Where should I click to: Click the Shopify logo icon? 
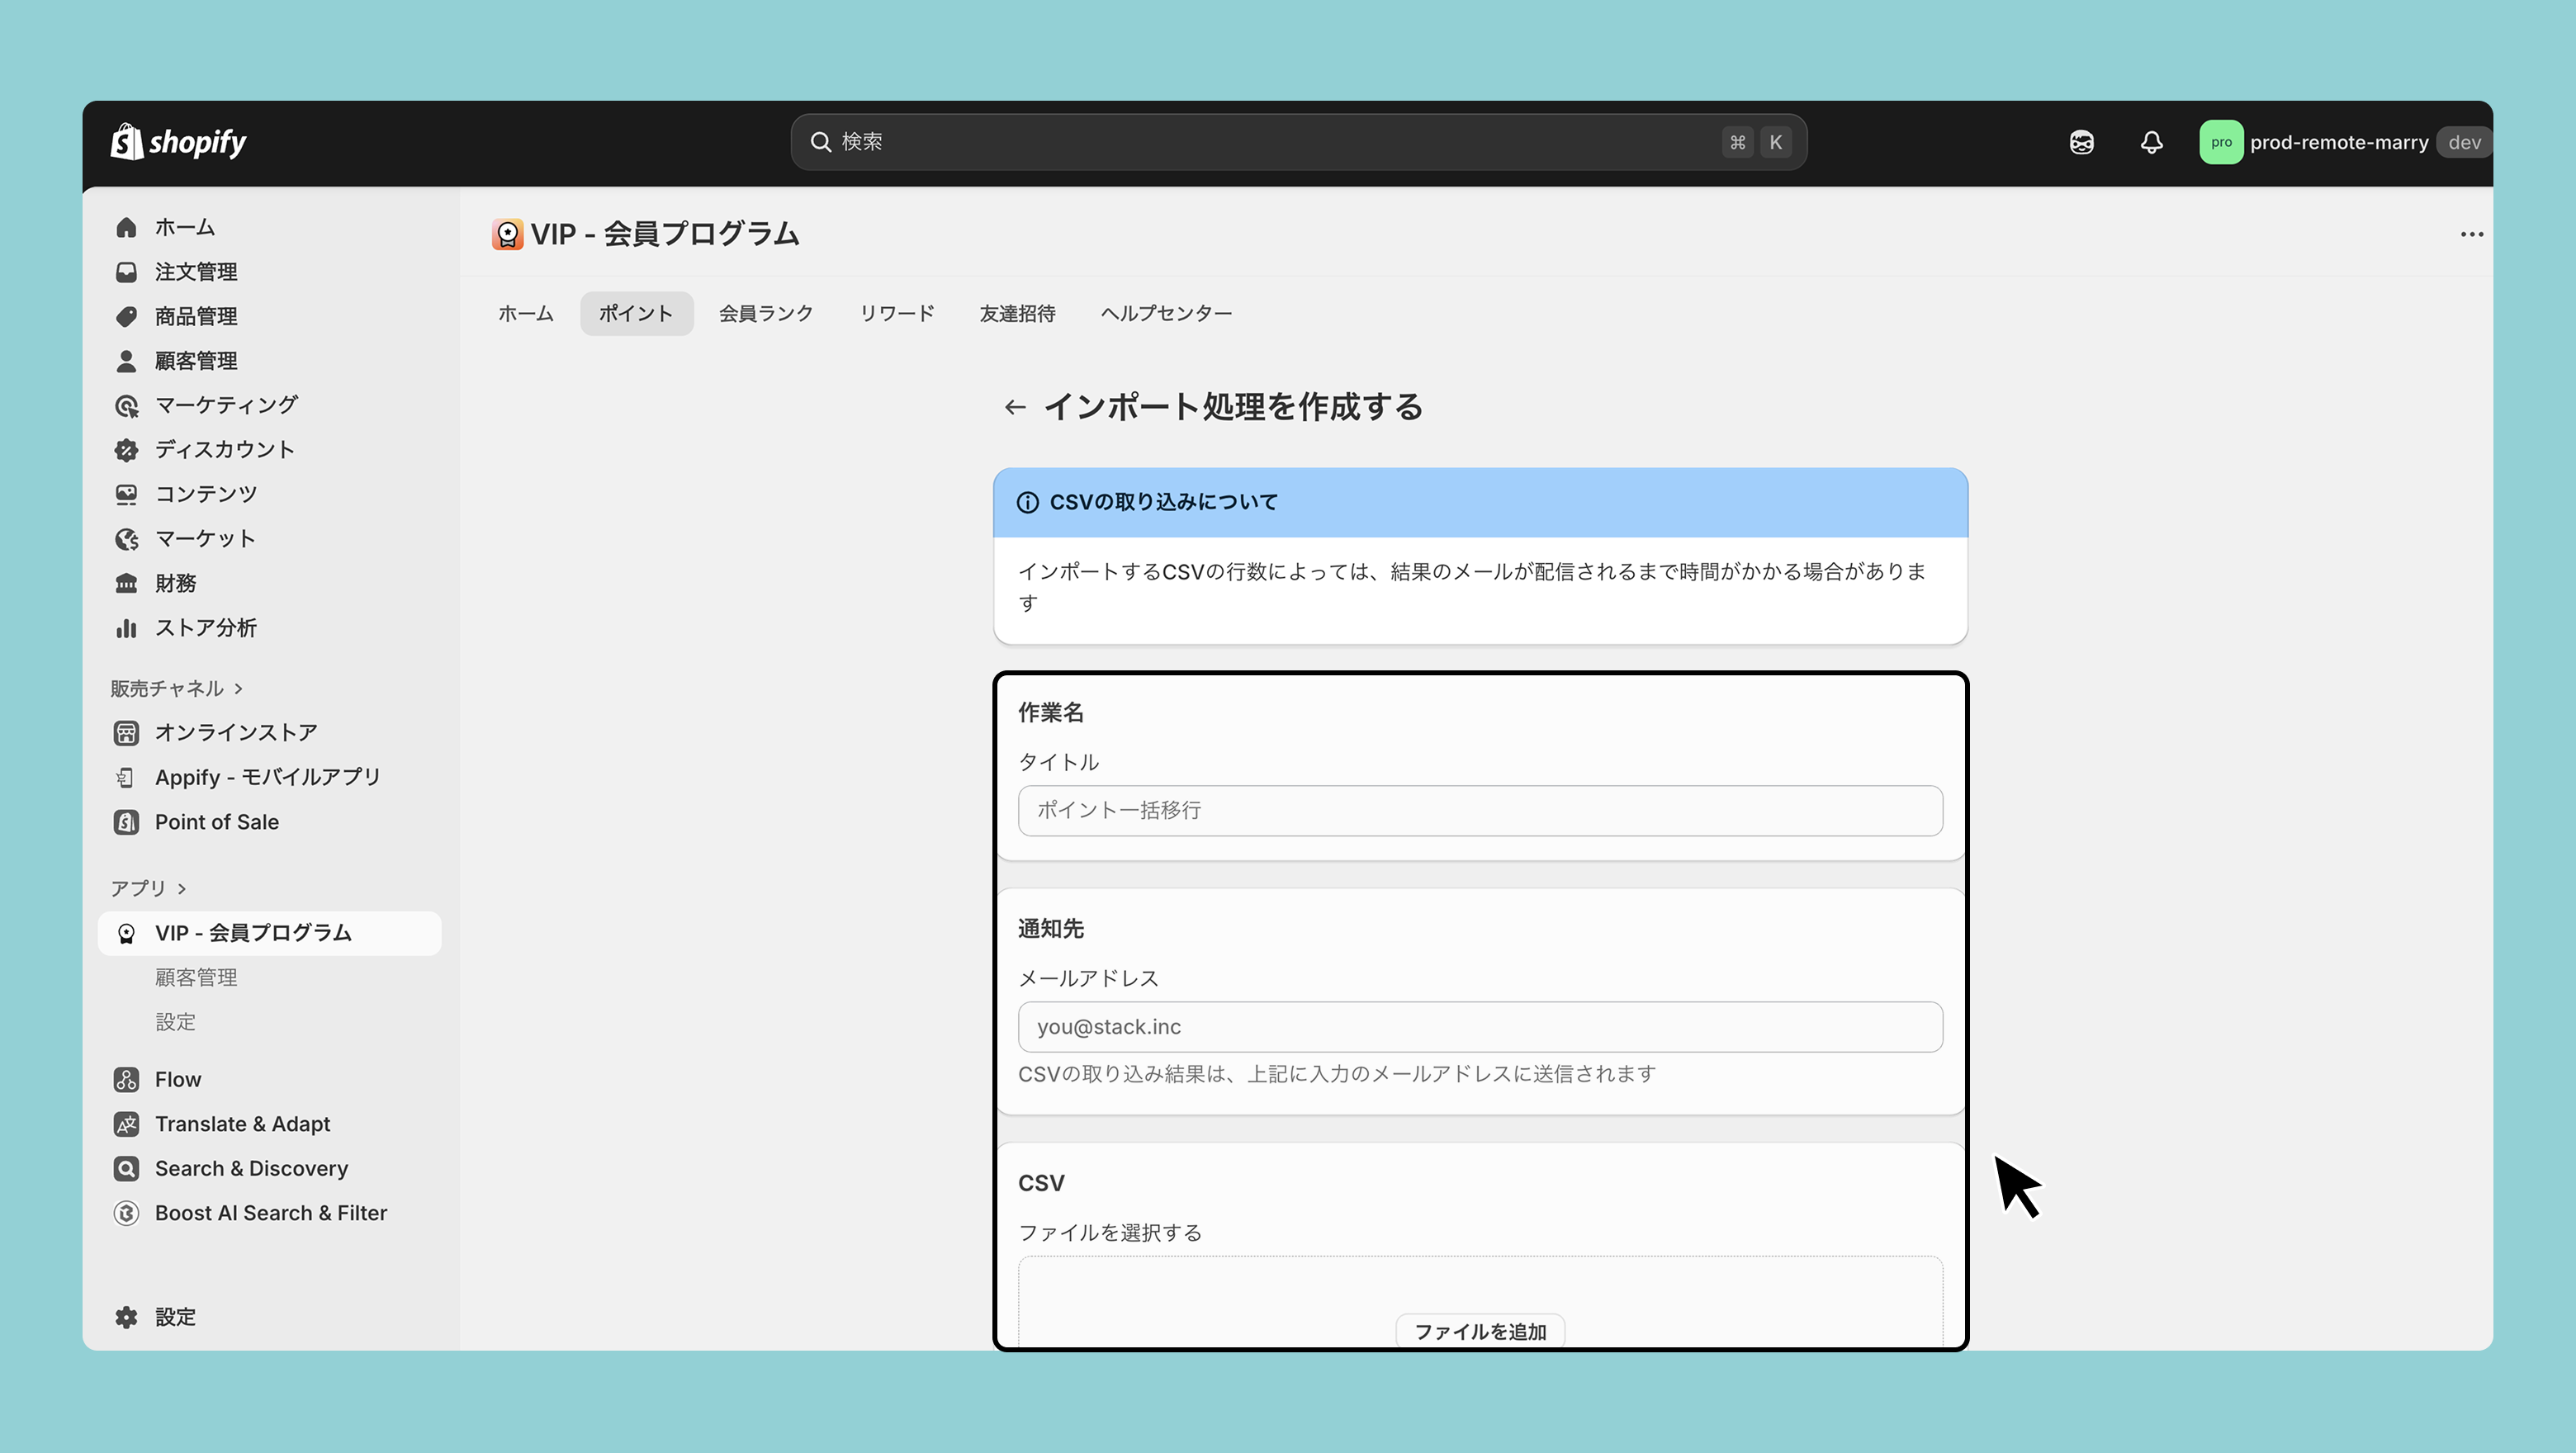(x=127, y=142)
